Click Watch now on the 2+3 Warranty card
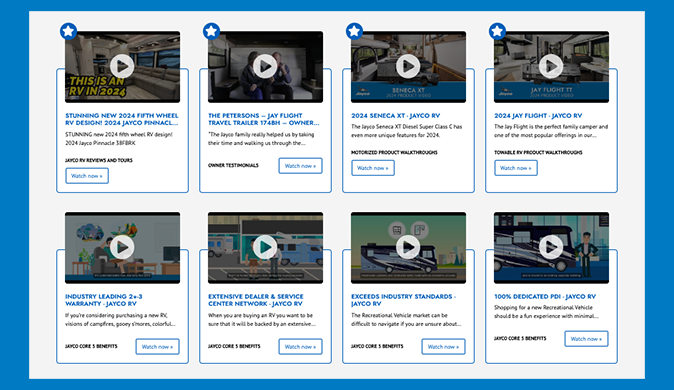The height and width of the screenshot is (390, 674). pos(157,347)
